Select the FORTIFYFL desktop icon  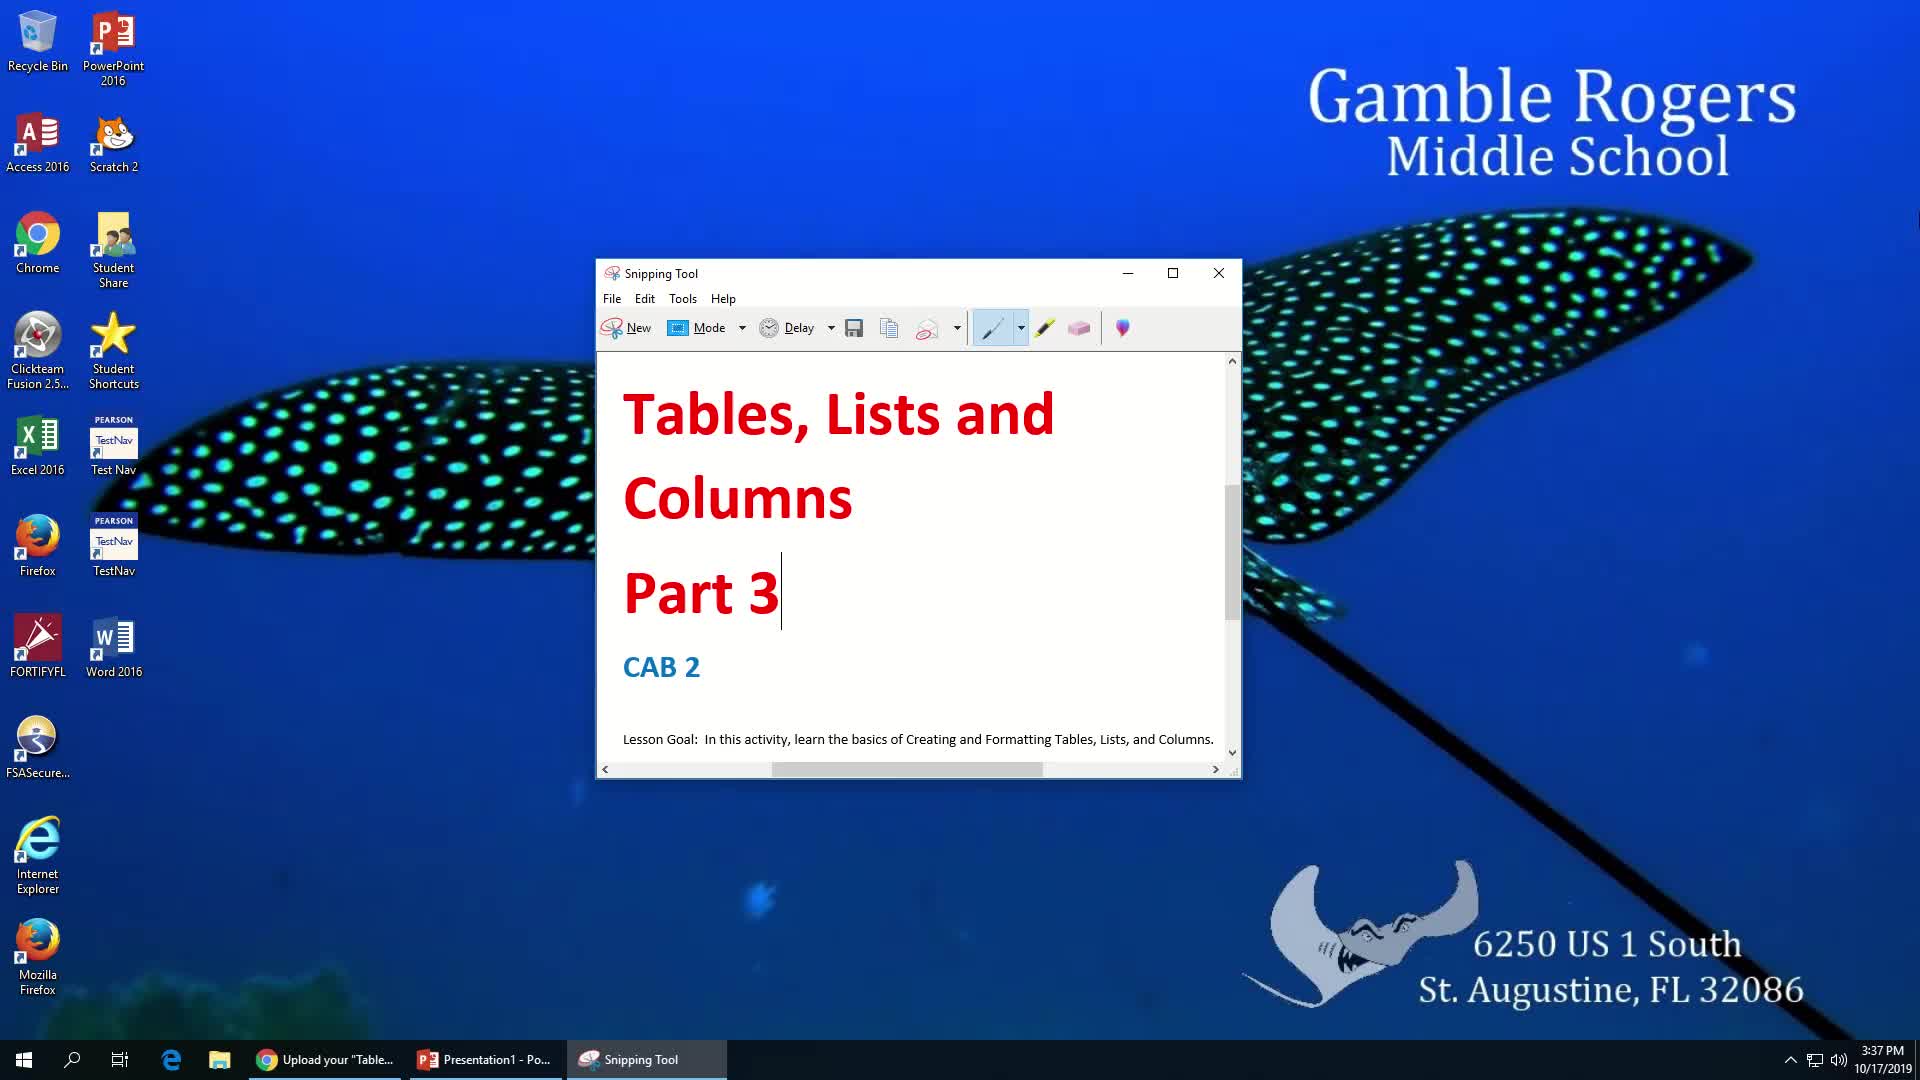(x=38, y=647)
